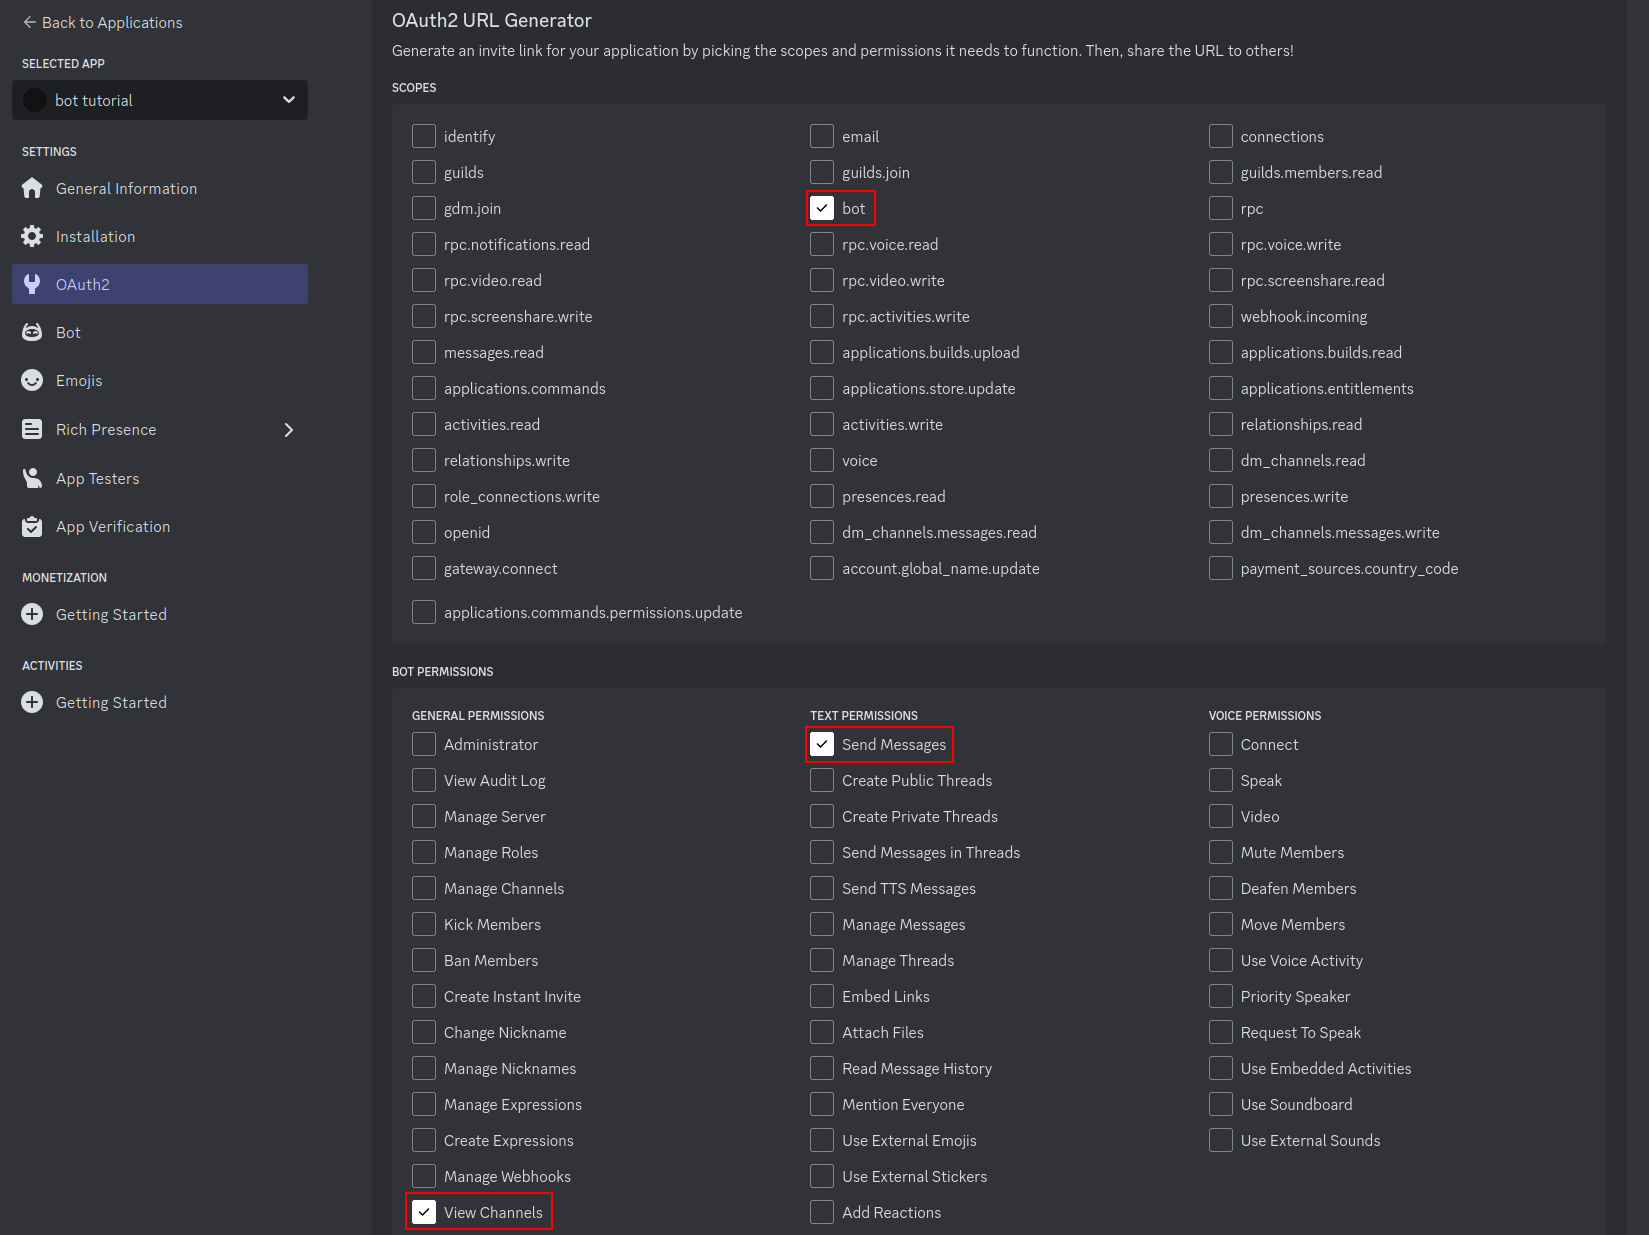Check the Priority Speaker permission
The width and height of the screenshot is (1649, 1235).
point(1221,996)
